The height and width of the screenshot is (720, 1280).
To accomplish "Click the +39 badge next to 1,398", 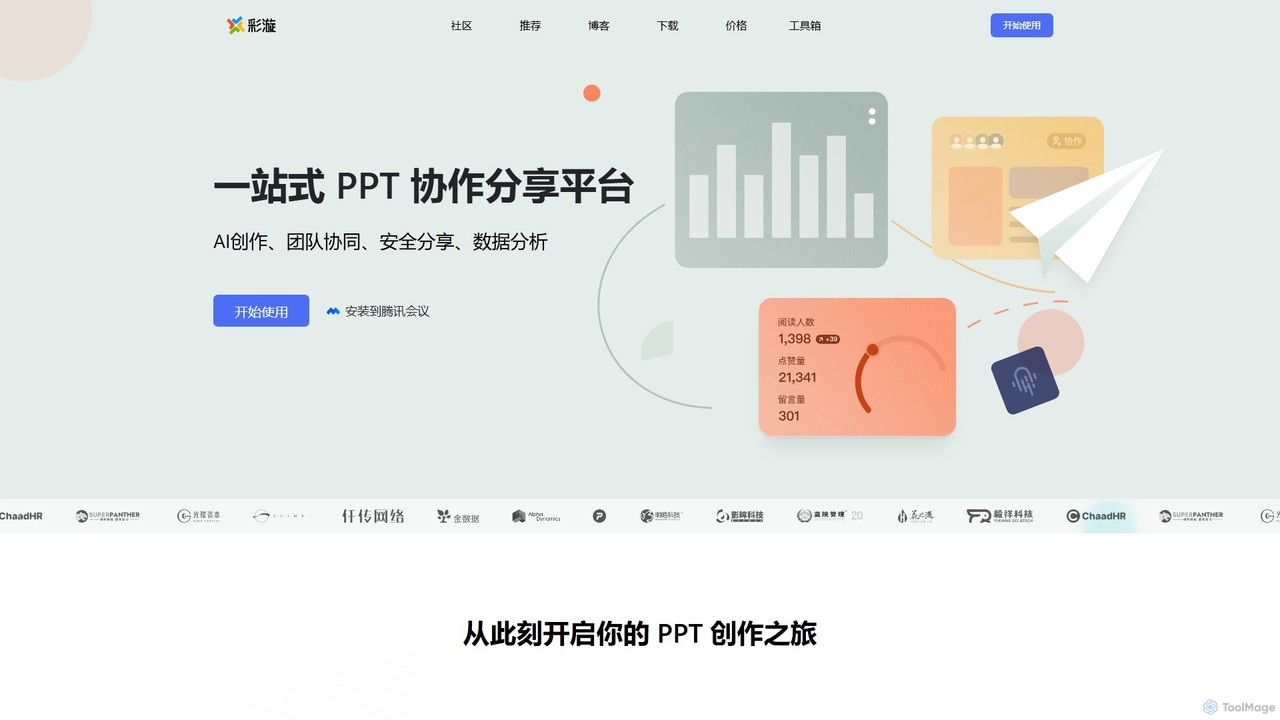I will pos(828,339).
